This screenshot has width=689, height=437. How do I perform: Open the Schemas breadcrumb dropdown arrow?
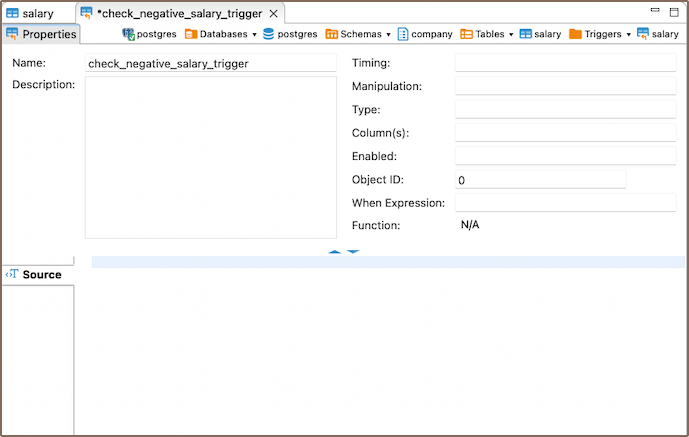(388, 34)
